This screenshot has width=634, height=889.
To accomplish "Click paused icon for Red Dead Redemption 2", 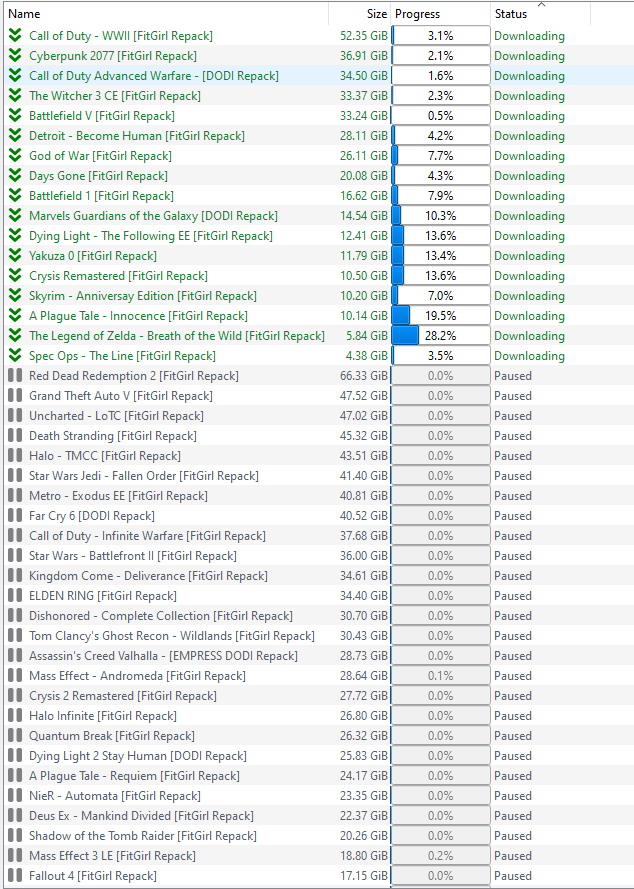I will [x=15, y=375].
